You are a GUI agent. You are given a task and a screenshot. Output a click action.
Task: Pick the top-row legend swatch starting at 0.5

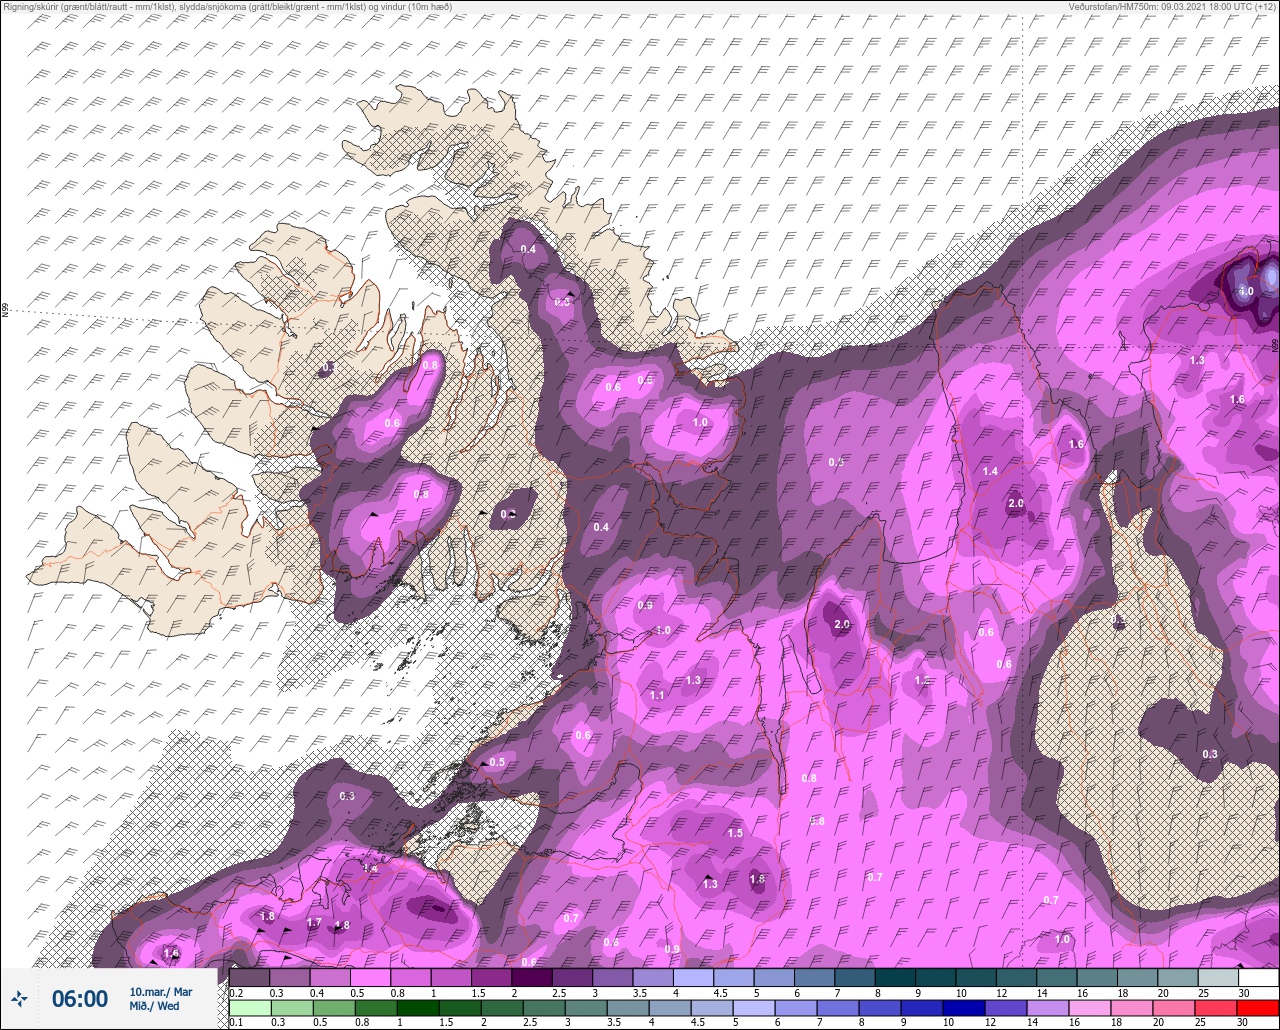tap(371, 977)
